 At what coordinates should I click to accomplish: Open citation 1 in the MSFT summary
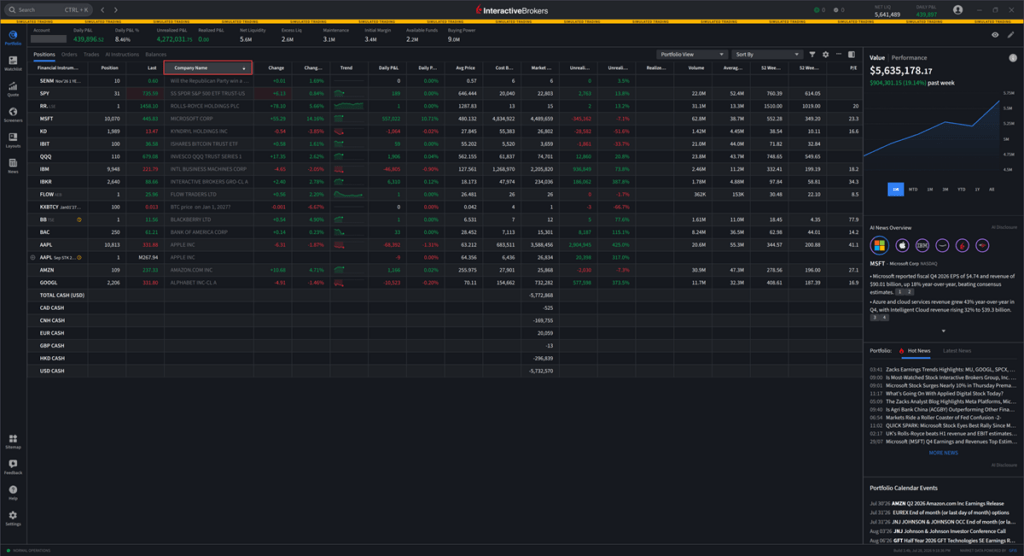click(899, 292)
